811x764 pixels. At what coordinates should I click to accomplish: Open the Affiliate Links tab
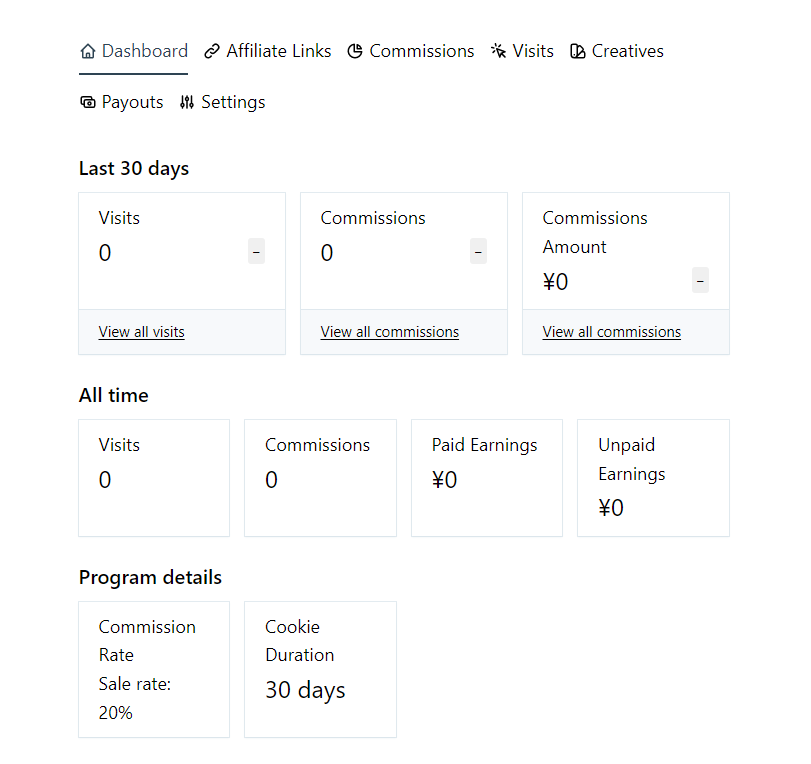click(278, 51)
